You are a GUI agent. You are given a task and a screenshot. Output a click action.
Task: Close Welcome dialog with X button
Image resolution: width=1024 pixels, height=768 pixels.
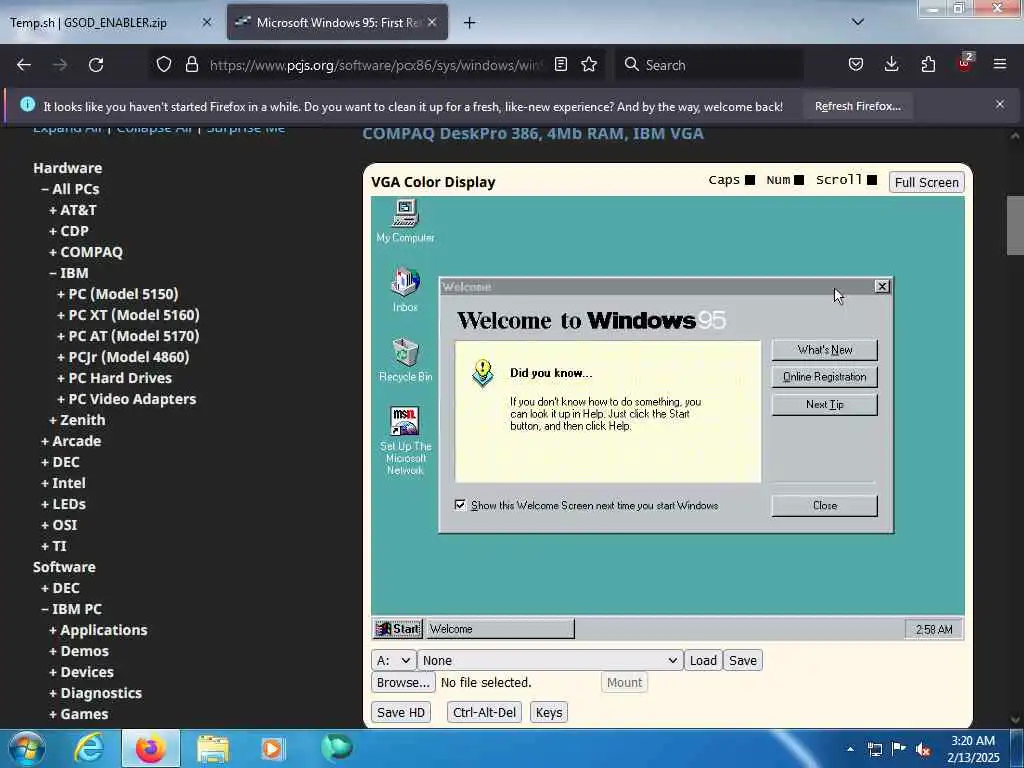[x=882, y=286]
